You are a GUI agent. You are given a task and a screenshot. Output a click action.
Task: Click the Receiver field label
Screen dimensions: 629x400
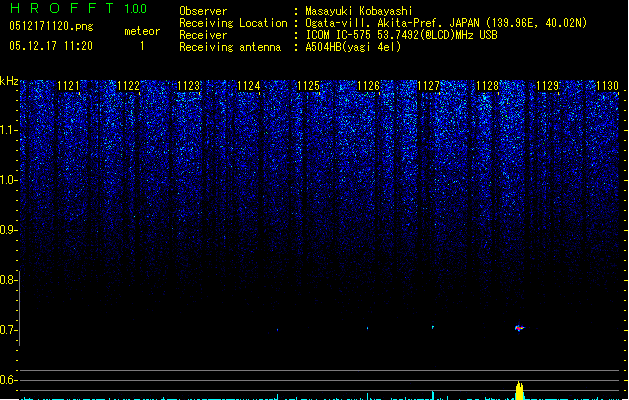pos(203,35)
